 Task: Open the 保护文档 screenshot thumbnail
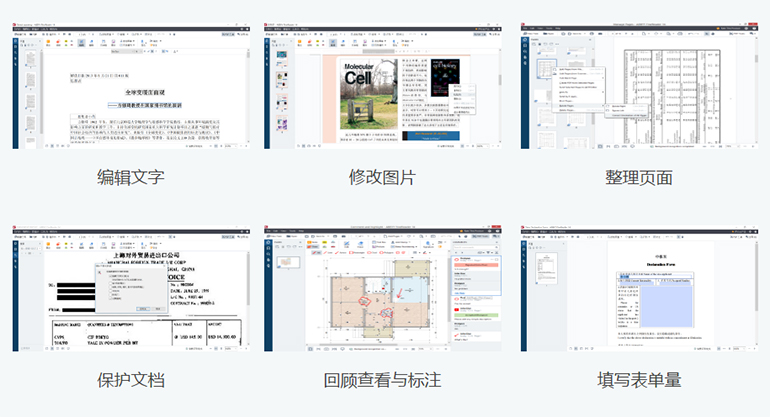(x=131, y=289)
